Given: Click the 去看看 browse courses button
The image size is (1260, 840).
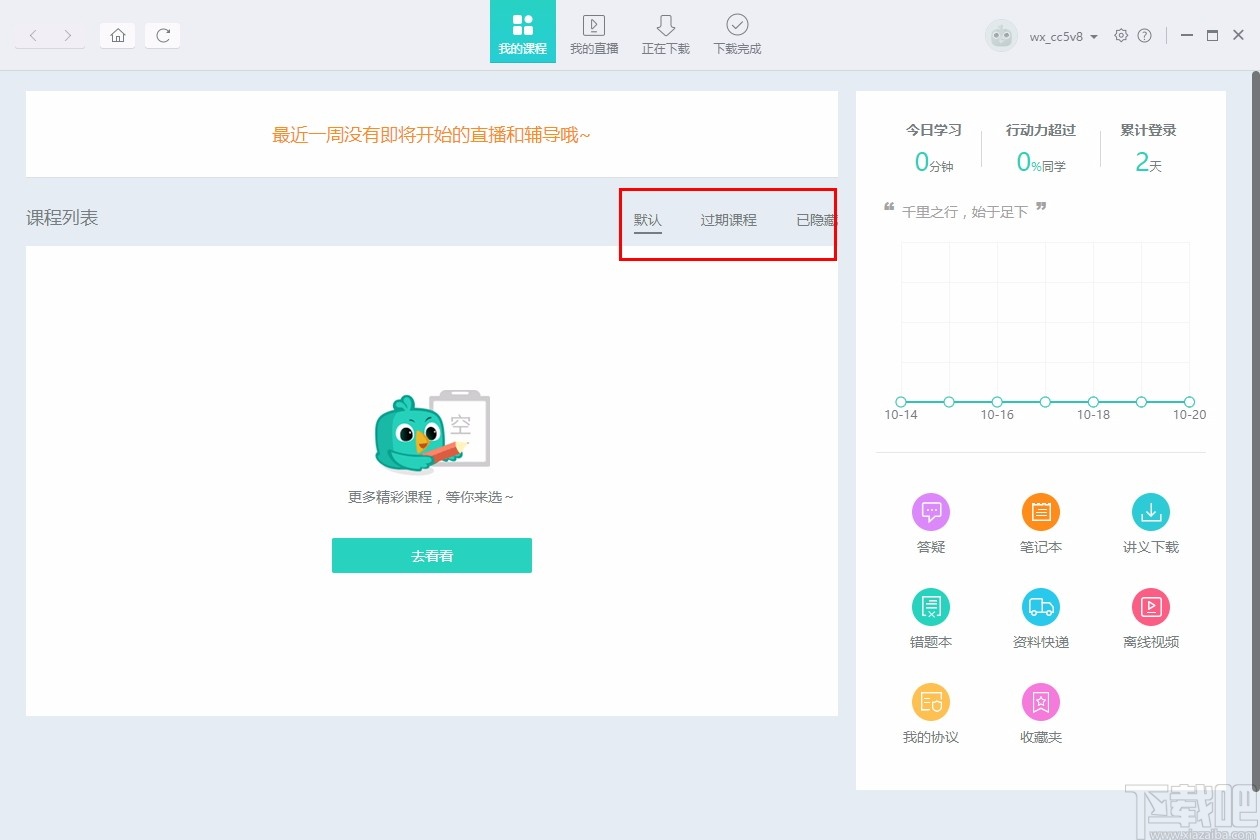Looking at the screenshot, I should click(431, 555).
